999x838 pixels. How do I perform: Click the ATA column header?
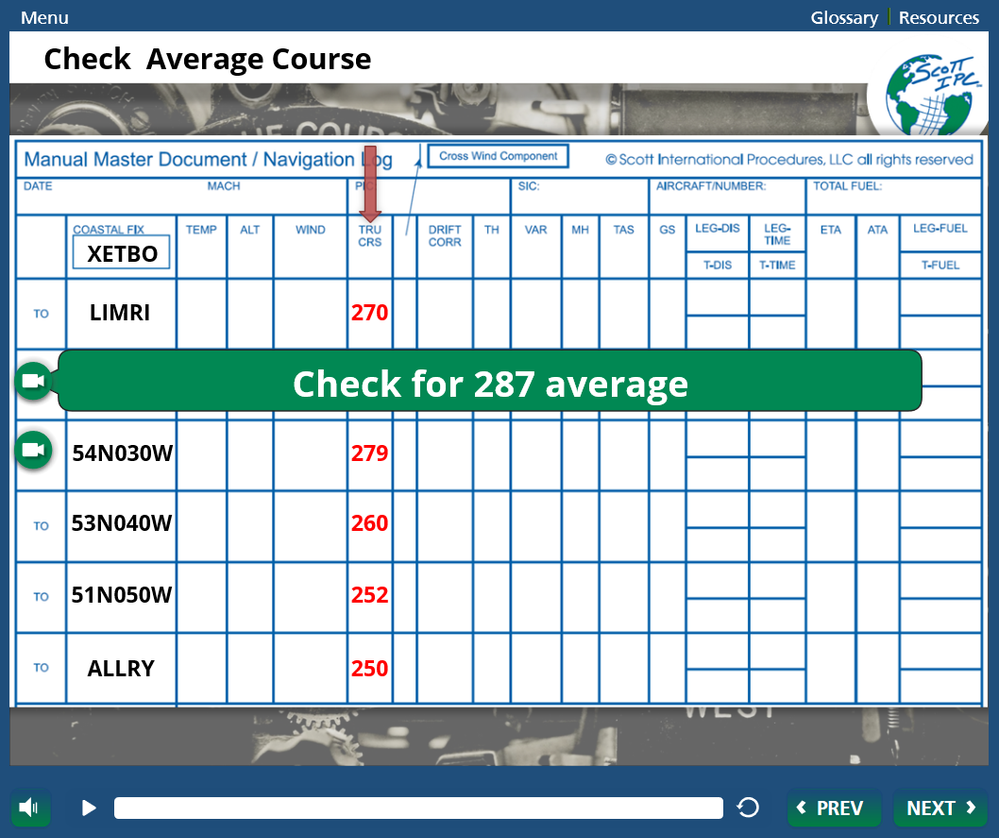(x=877, y=230)
